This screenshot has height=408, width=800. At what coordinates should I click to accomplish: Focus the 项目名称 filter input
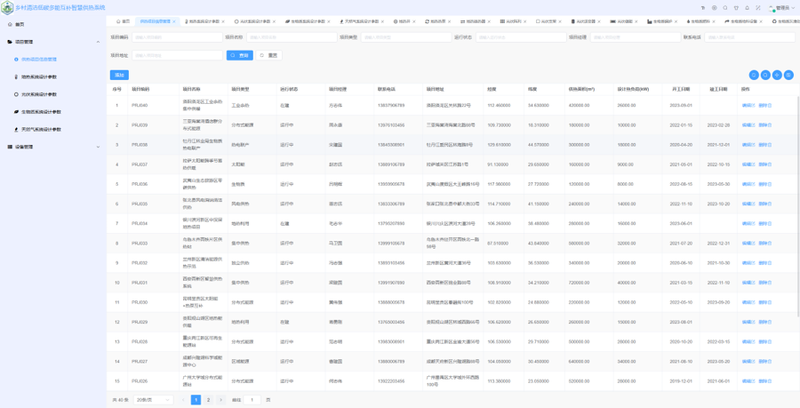(291, 37)
